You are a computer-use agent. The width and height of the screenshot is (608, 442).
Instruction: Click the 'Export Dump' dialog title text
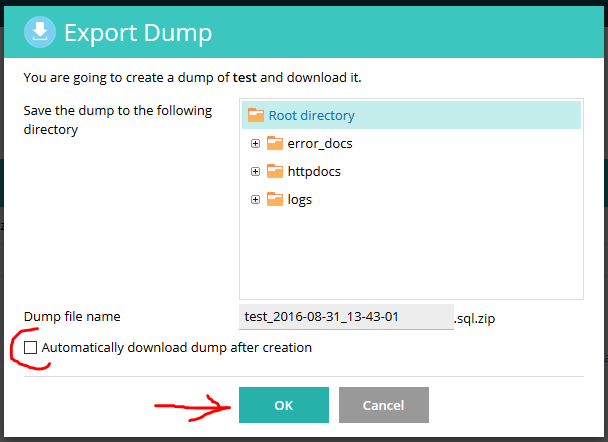tap(138, 32)
